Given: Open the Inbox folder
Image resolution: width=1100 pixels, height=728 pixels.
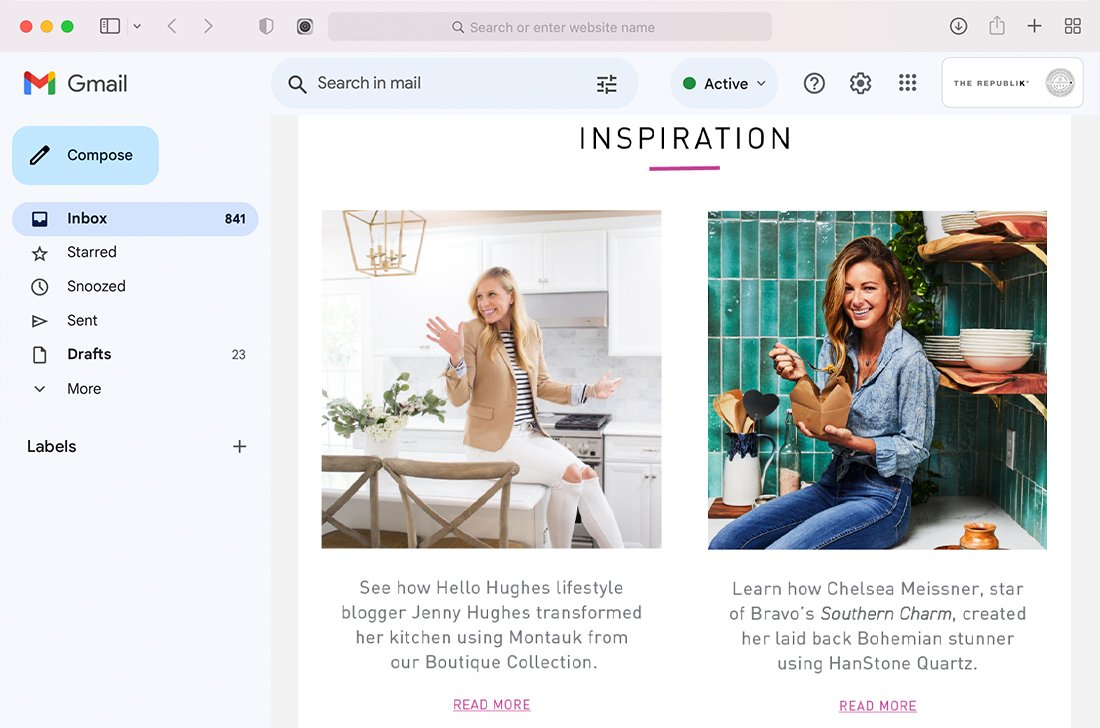Looking at the screenshot, I should [135, 219].
